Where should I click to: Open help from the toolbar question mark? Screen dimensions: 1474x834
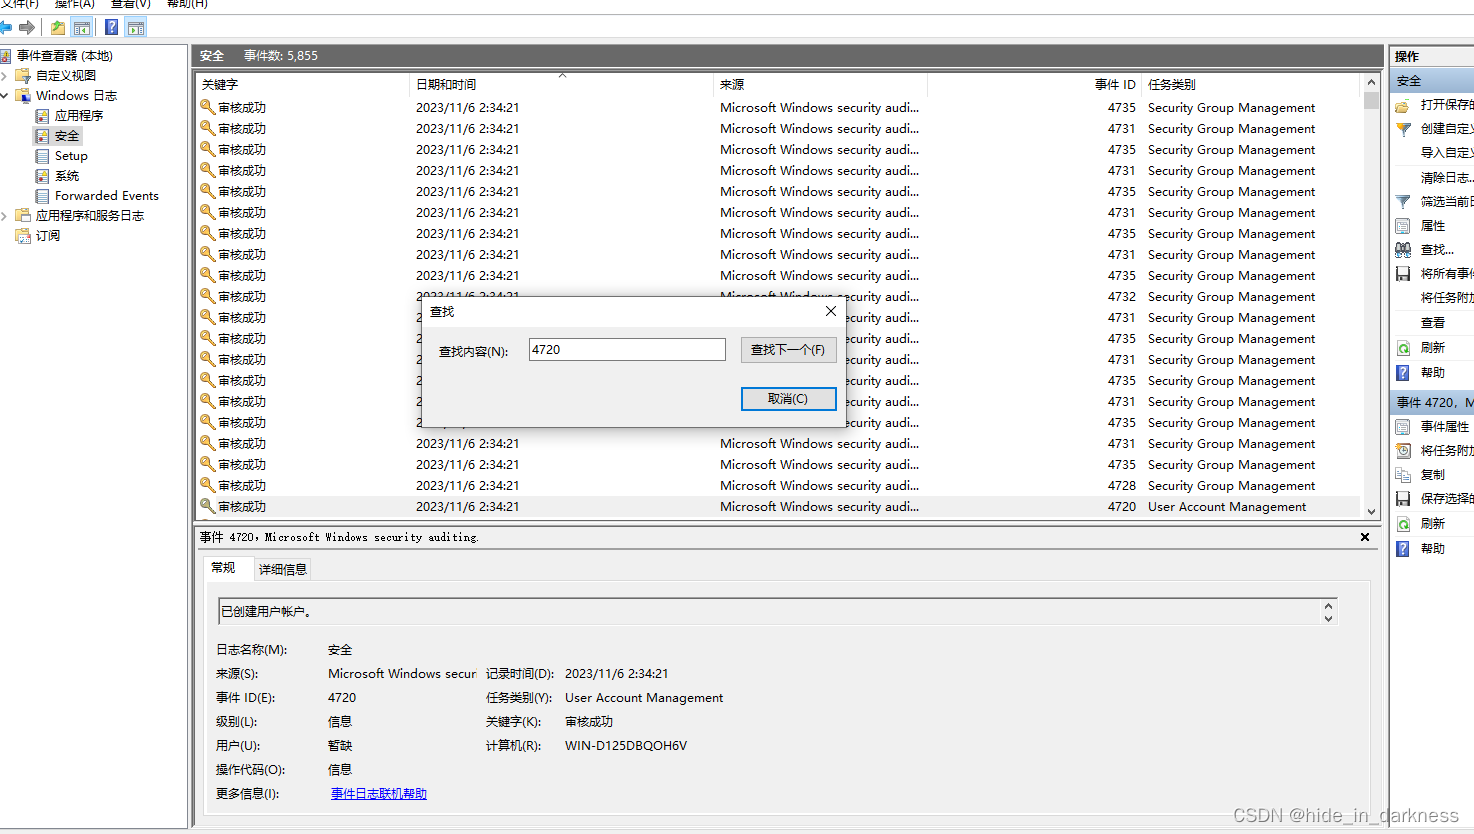coord(112,27)
